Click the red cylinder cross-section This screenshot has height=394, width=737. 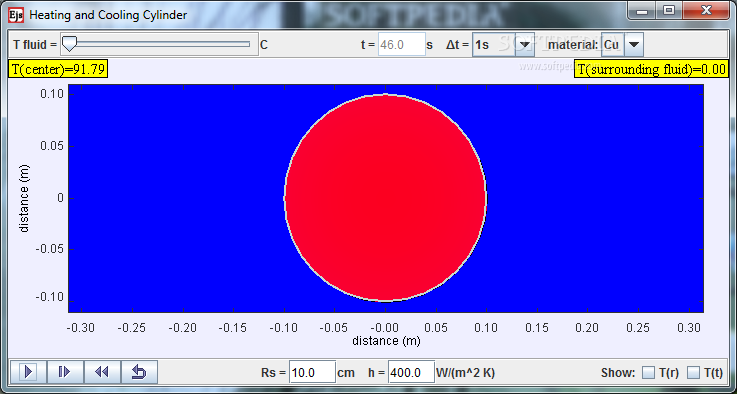coord(385,197)
